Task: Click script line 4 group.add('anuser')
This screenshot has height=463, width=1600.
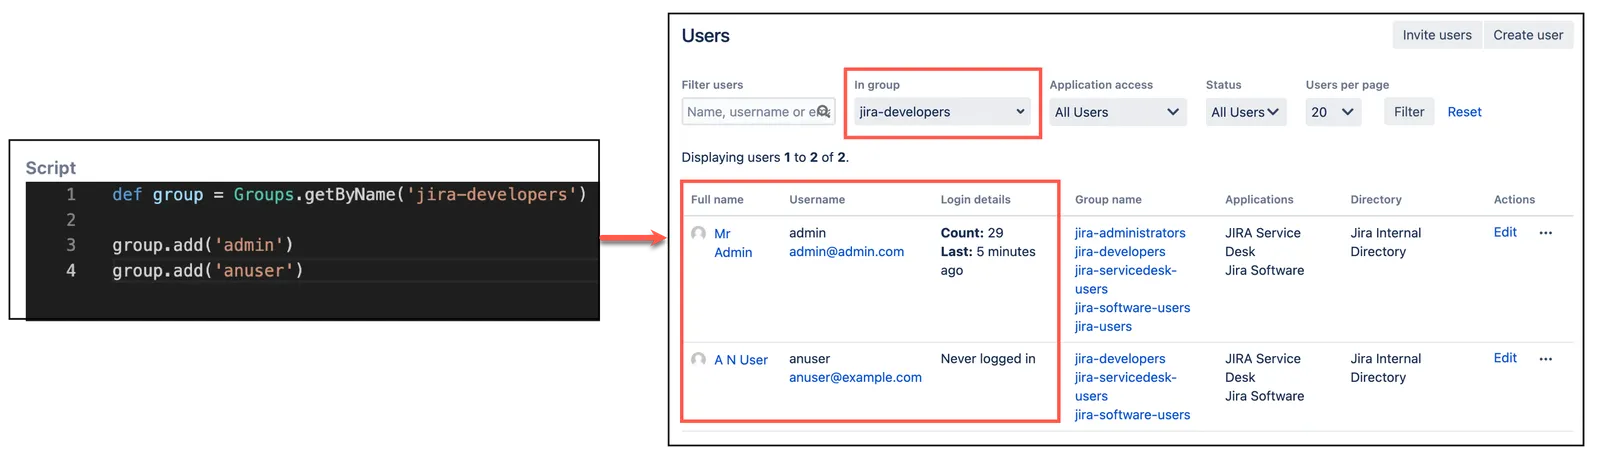Action: point(207,270)
